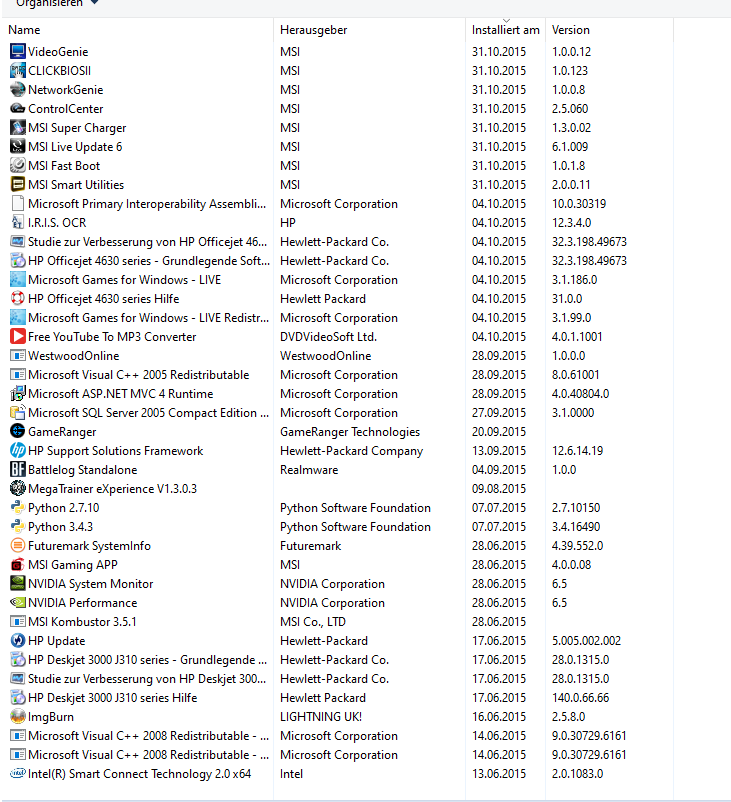Click the HP Update icon
Image resolution: width=731 pixels, height=802 pixels.
tap(17, 640)
